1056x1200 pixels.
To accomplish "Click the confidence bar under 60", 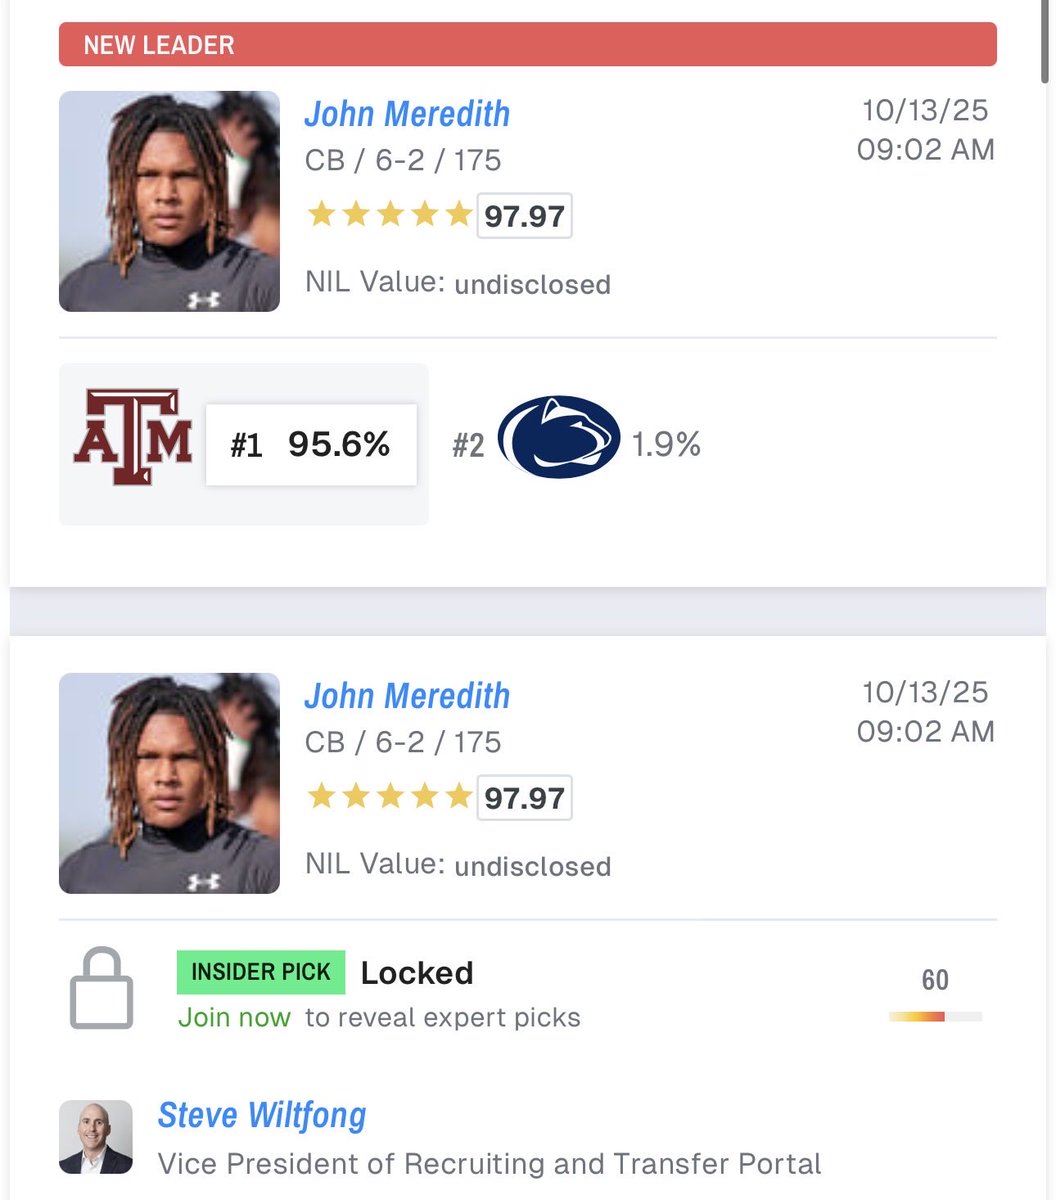I will [935, 1017].
